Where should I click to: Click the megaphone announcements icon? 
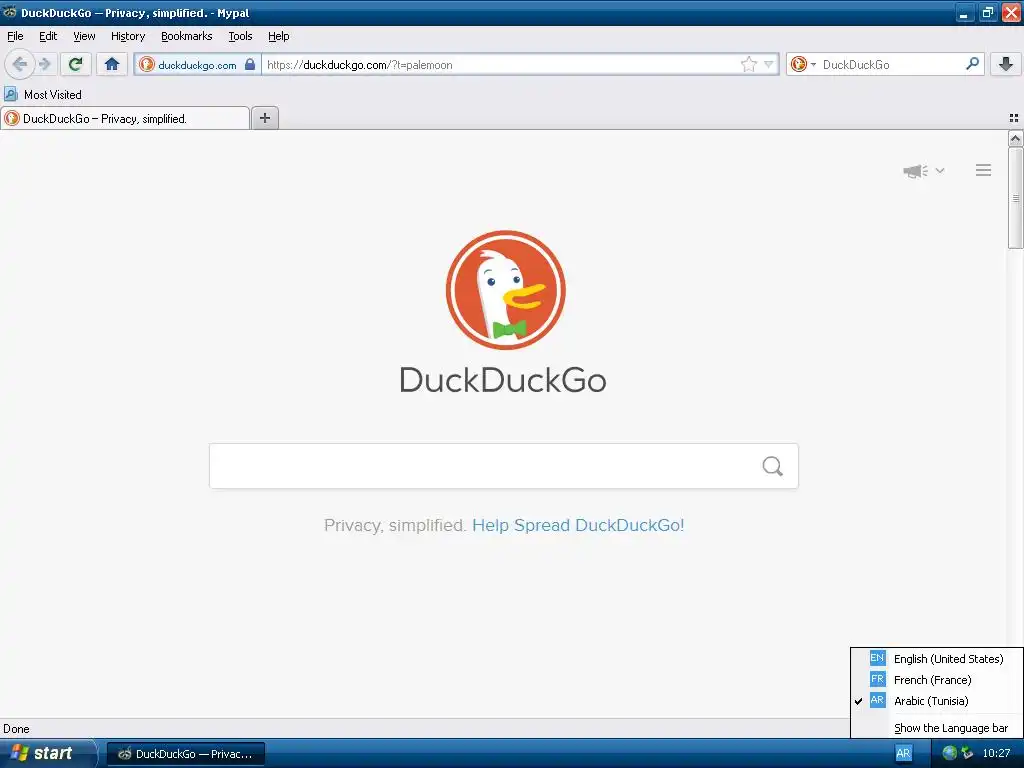915,171
